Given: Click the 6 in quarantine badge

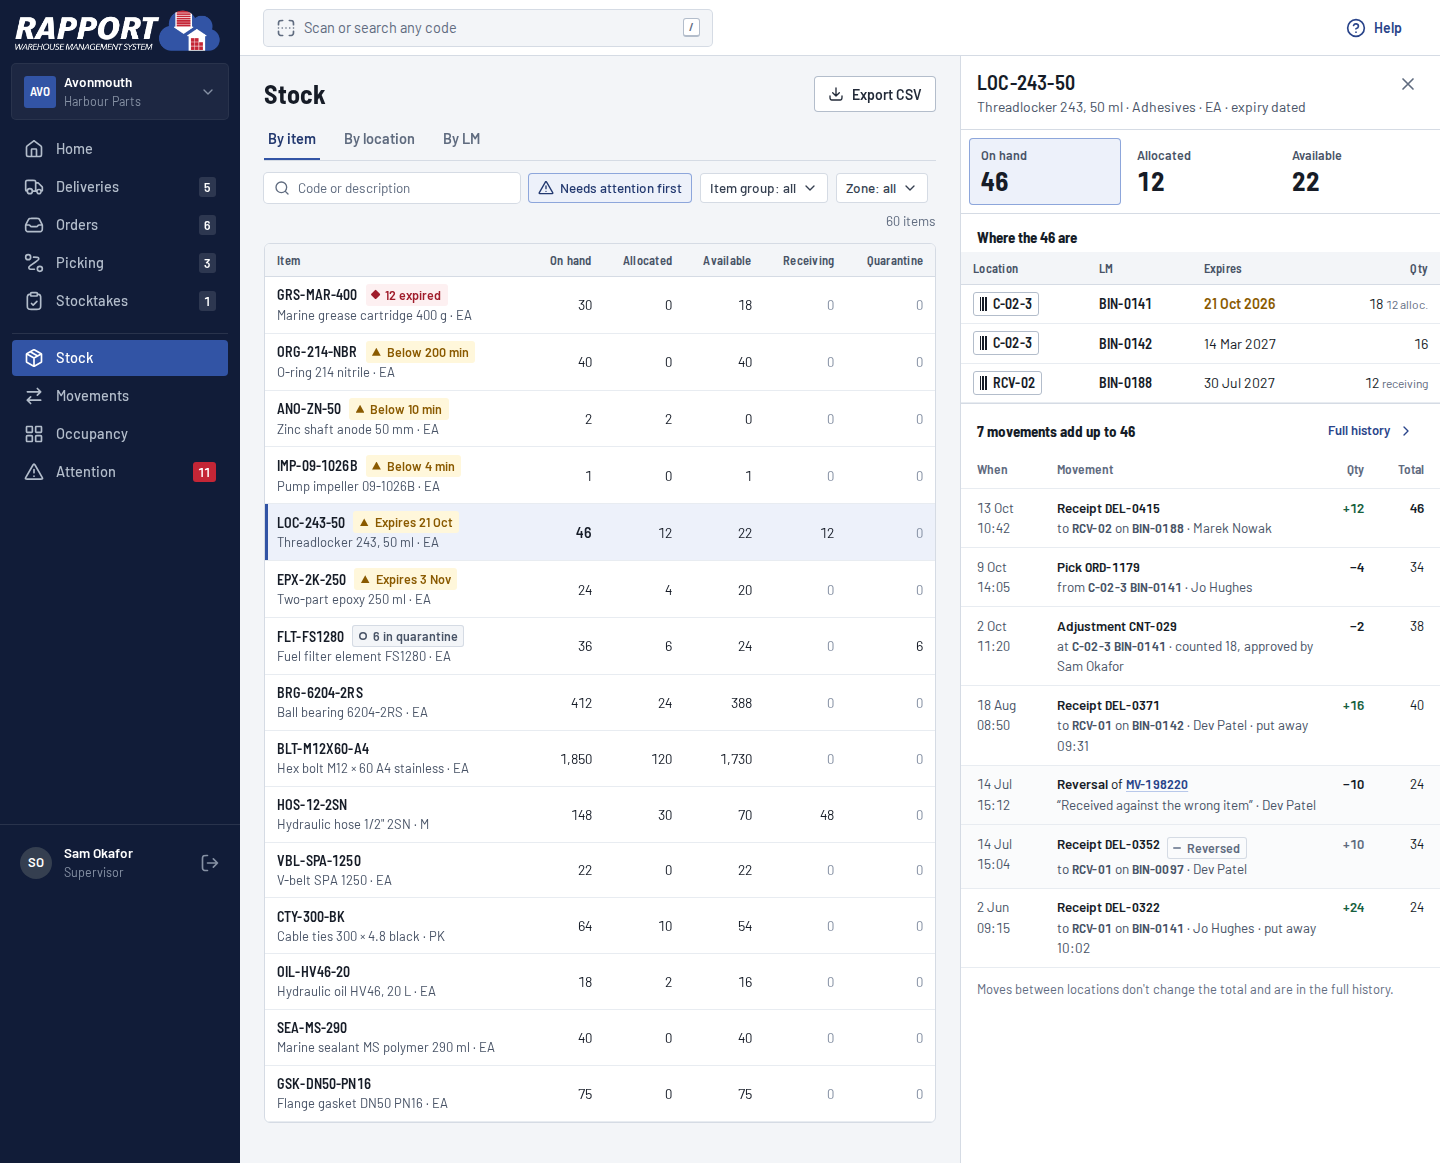Looking at the screenshot, I should [408, 636].
